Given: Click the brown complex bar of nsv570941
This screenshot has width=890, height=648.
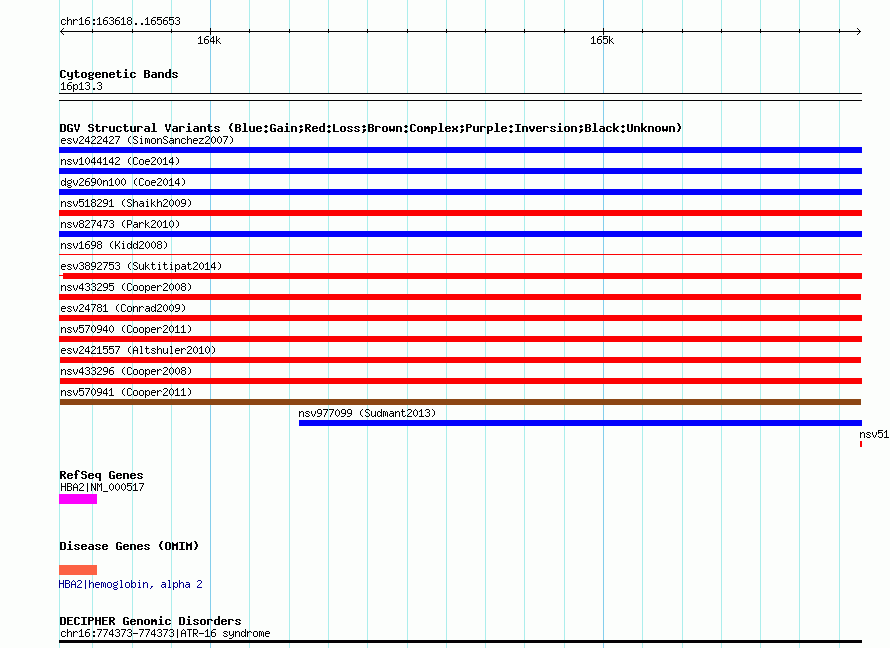Looking at the screenshot, I should [x=460, y=402].
